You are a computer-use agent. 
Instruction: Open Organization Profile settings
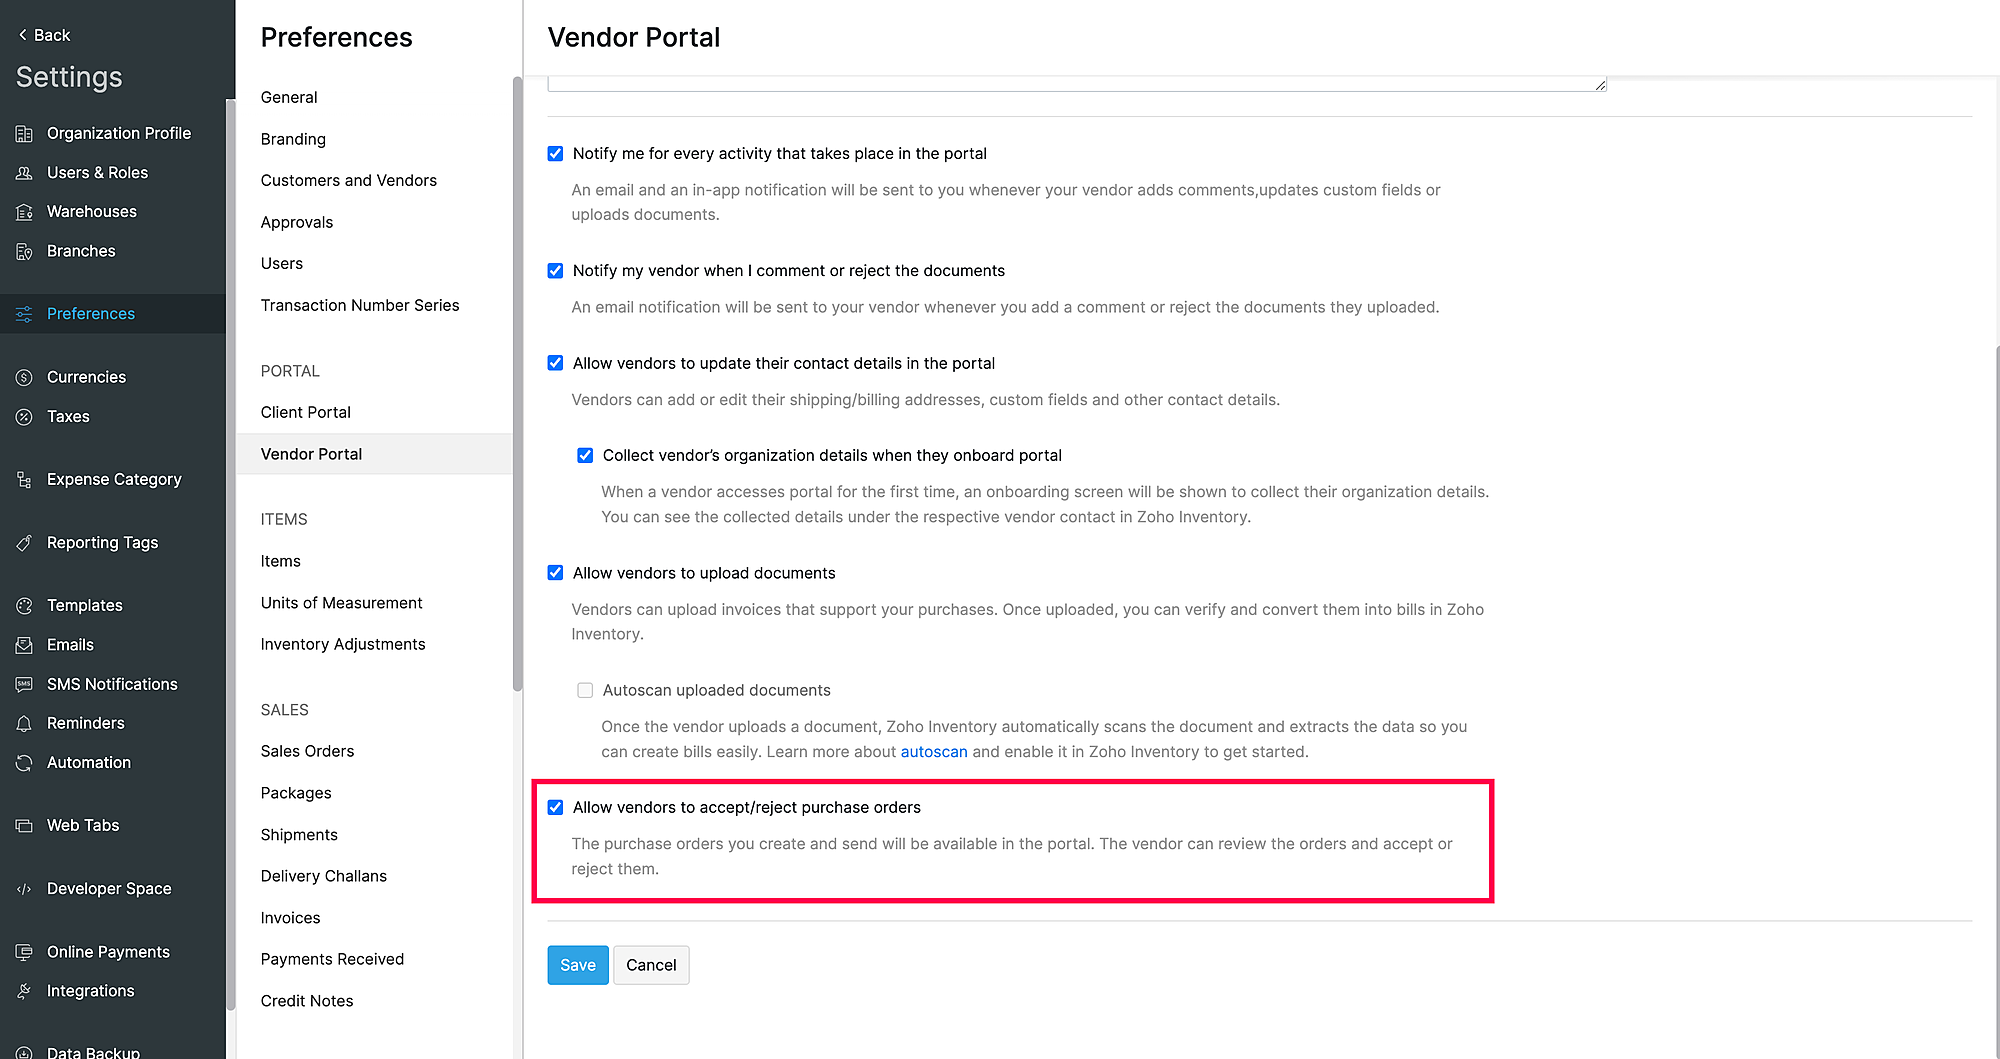pyautogui.click(x=118, y=132)
